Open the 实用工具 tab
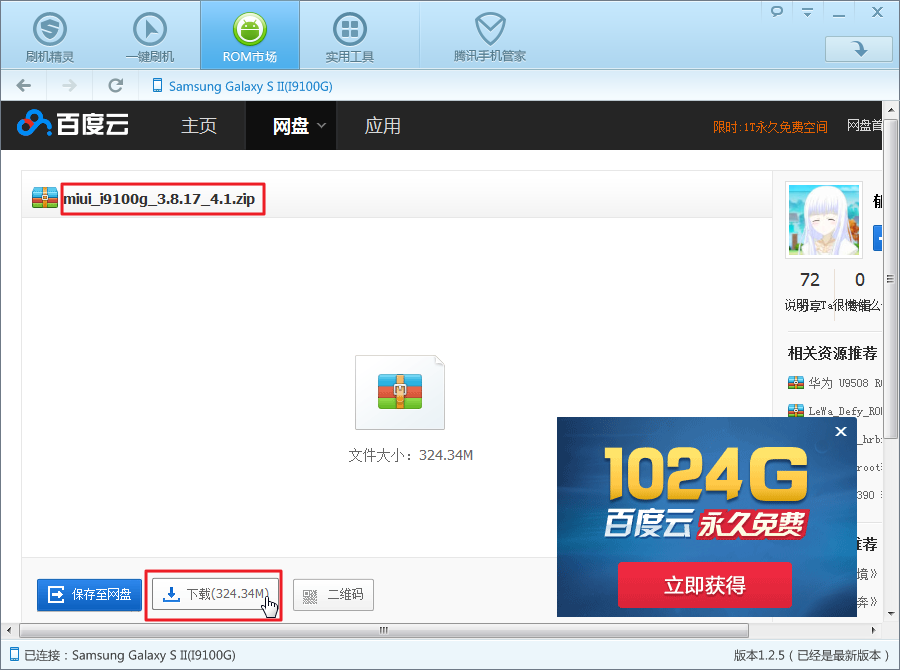The height and width of the screenshot is (670, 900). coord(350,36)
